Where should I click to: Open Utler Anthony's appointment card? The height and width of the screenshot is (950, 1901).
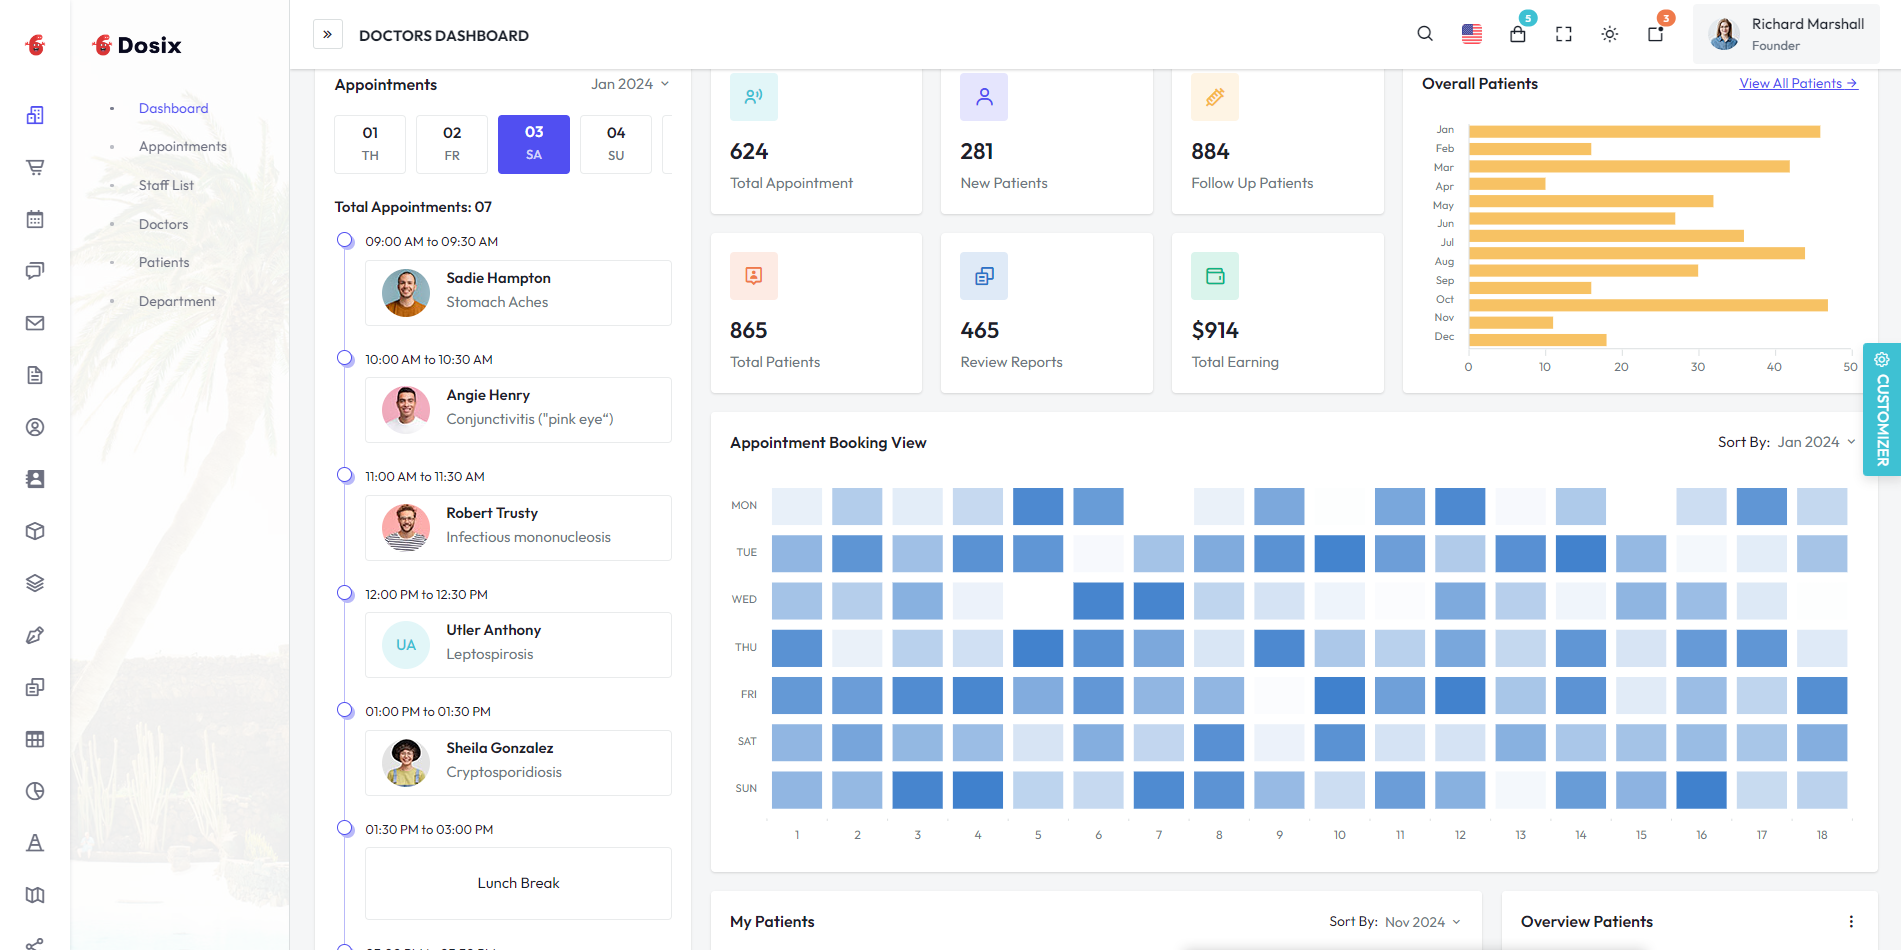click(x=518, y=645)
